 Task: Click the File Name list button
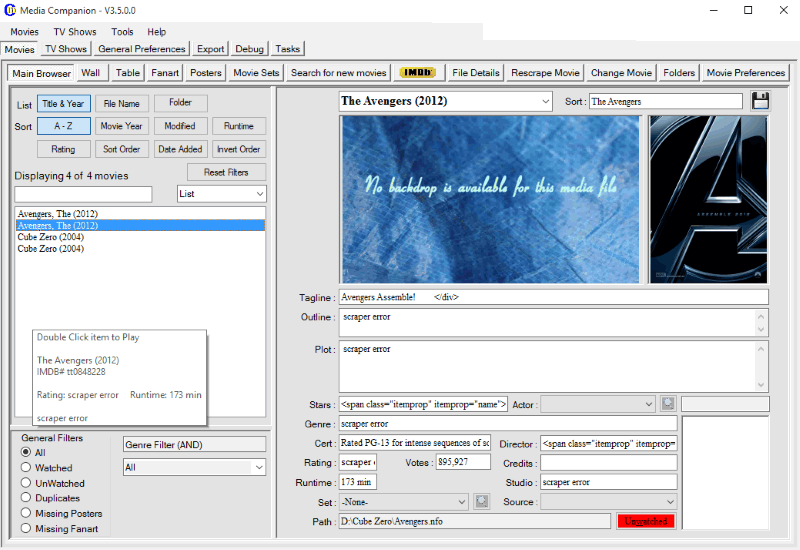tap(121, 104)
